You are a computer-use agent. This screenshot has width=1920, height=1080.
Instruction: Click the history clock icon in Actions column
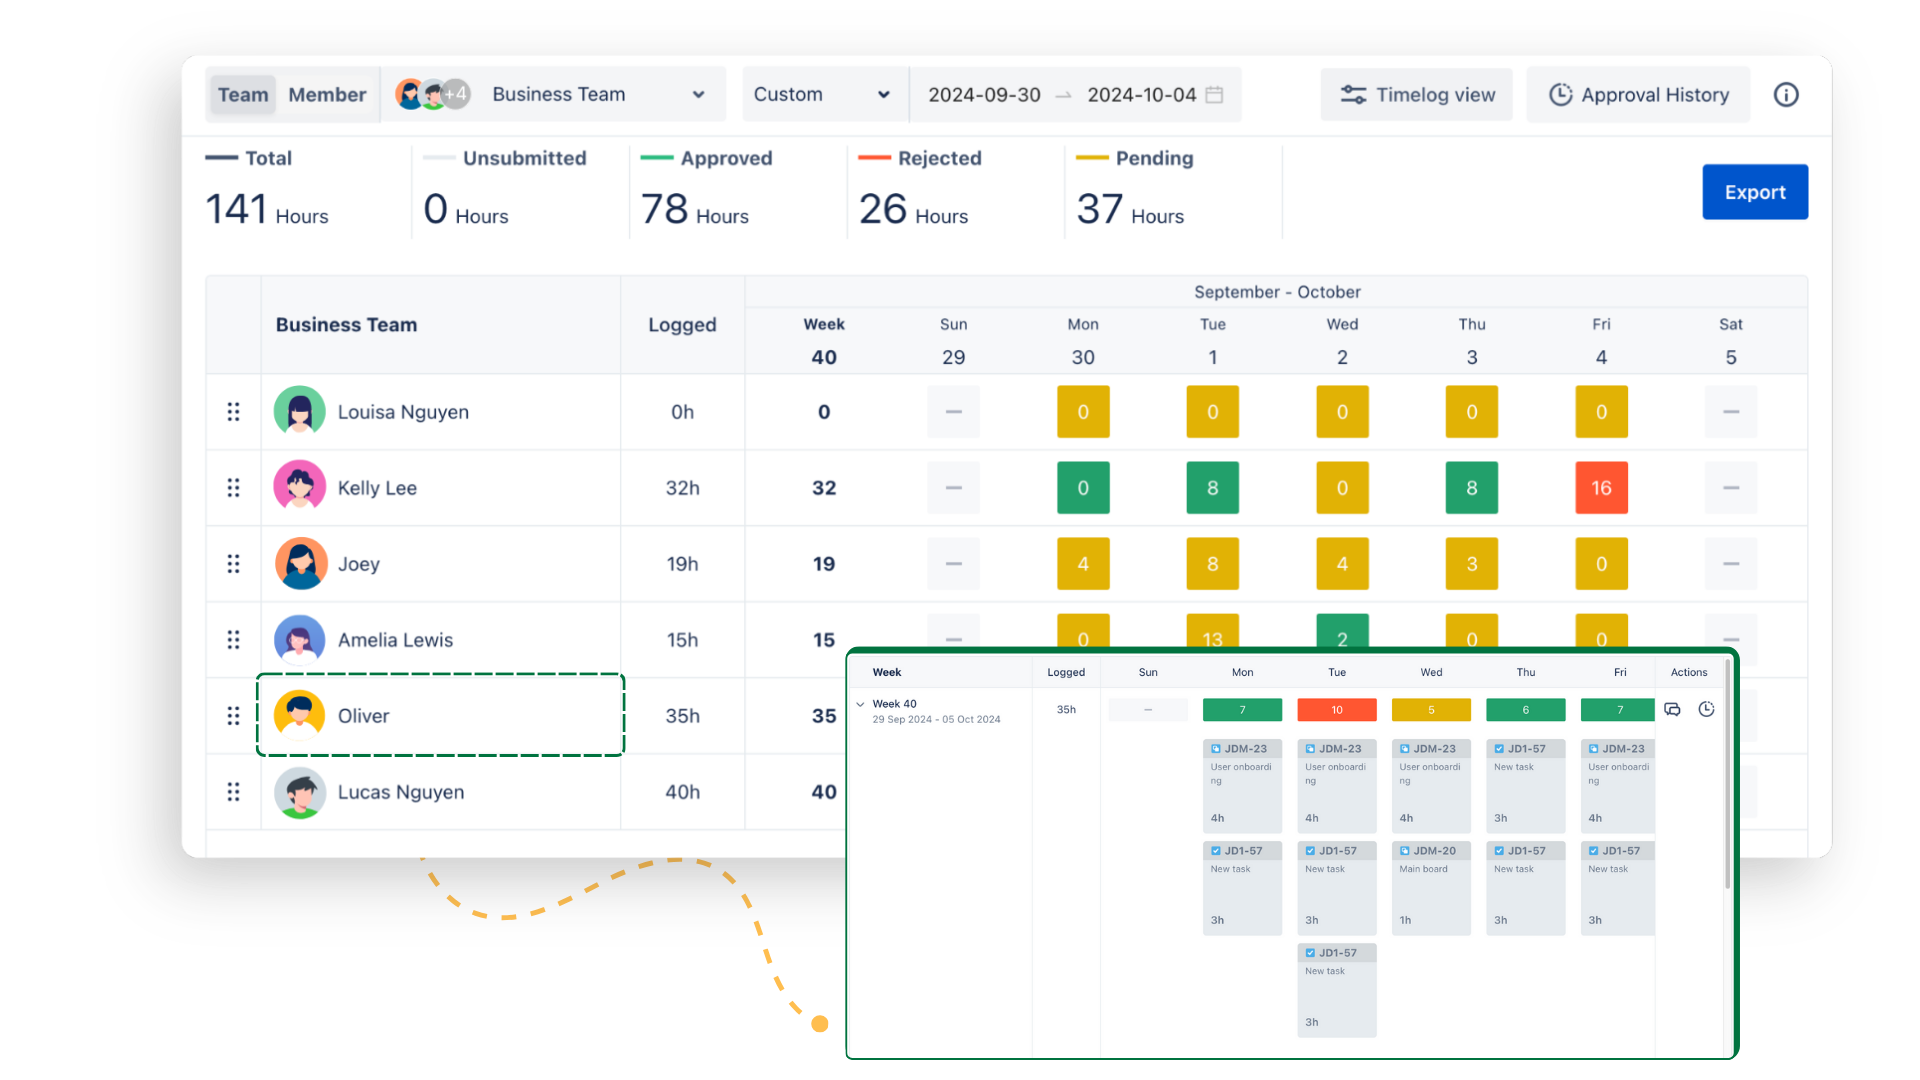(x=1706, y=710)
